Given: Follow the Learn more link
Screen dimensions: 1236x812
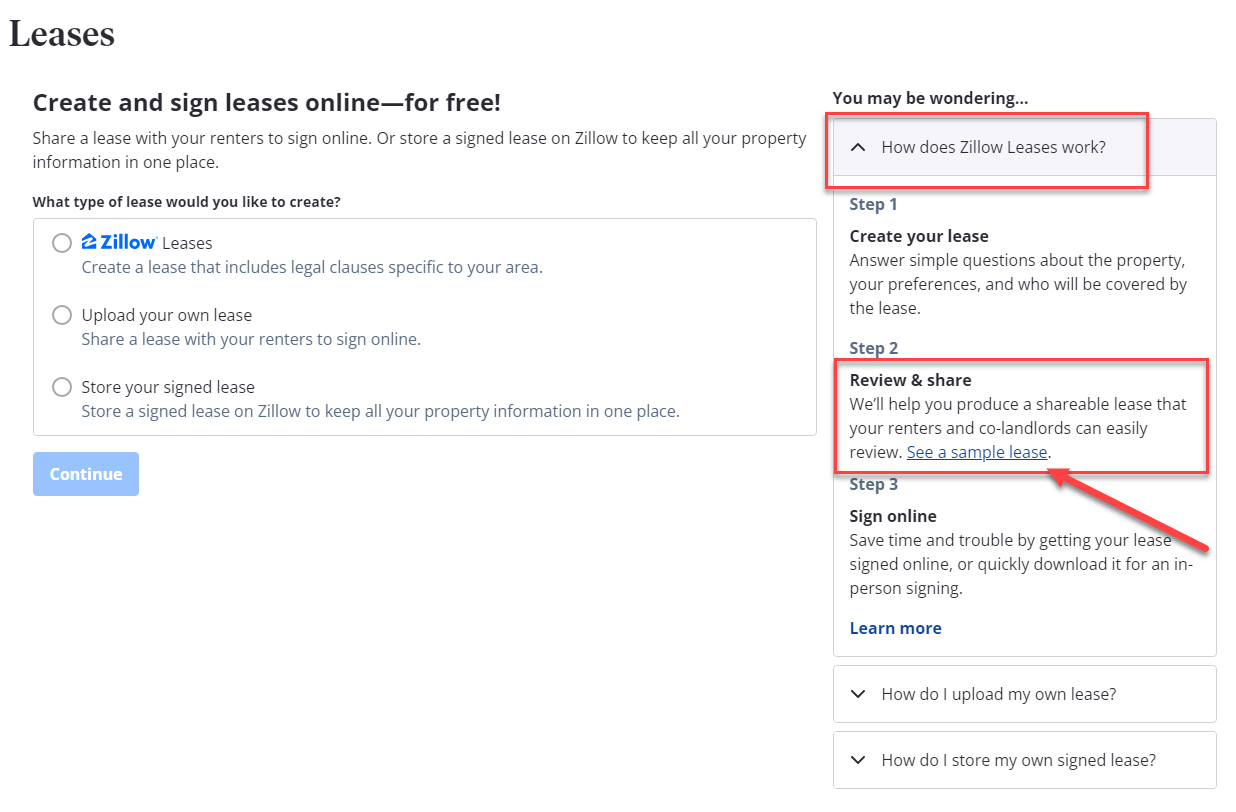Looking at the screenshot, I should pos(895,628).
